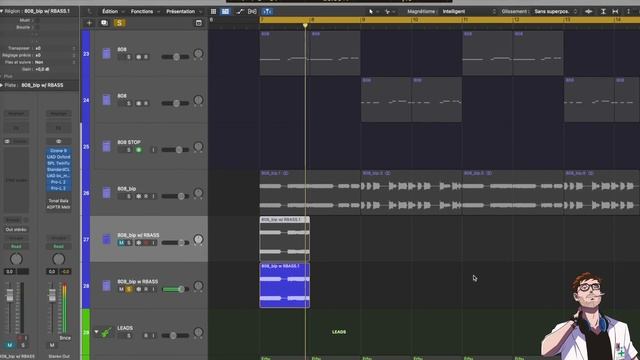Open the Glissement Sans superpos. dropdown
The height and width of the screenshot is (360, 640).
point(555,11)
